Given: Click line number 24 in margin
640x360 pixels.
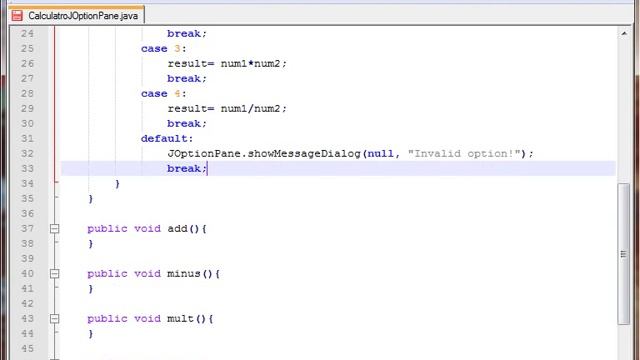Looking at the screenshot, I should coord(27,34).
